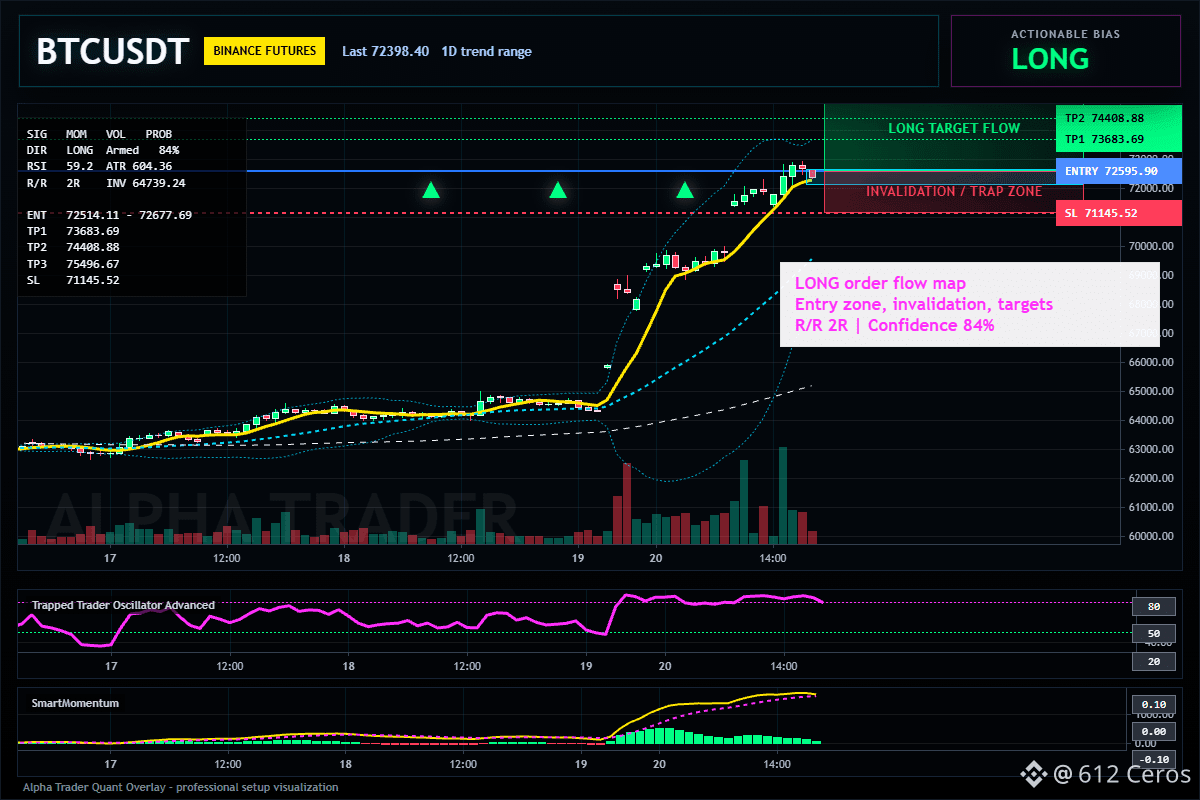Click the oscillator 20 level box
This screenshot has height=800, width=1200.
1153,661
